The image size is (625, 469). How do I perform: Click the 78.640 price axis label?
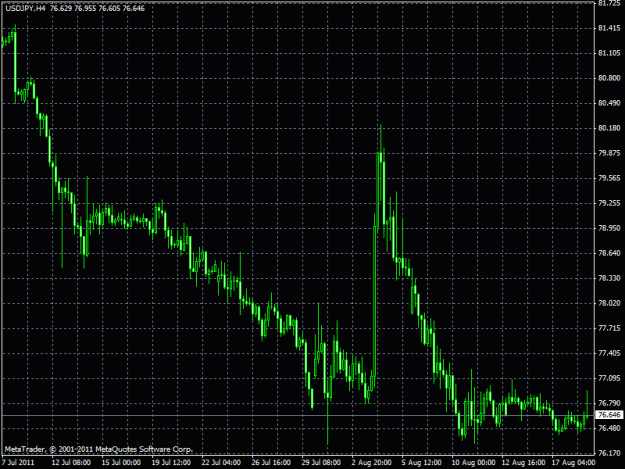609,253
